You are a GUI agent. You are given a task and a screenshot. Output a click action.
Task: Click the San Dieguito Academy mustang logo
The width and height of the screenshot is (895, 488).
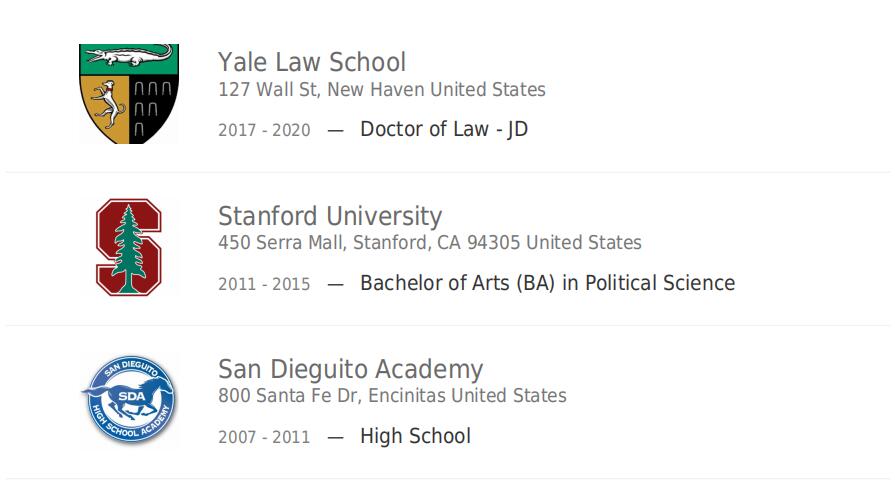click(x=129, y=400)
